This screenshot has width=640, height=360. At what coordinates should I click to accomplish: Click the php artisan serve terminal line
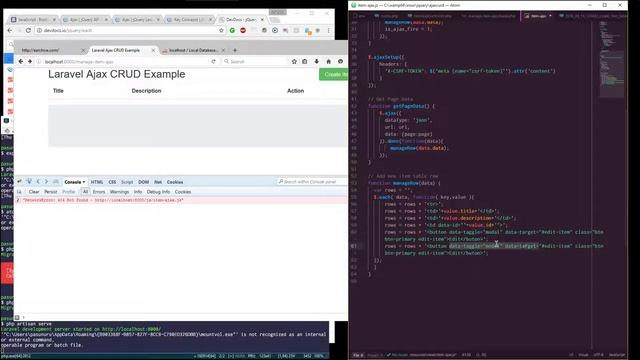26,324
